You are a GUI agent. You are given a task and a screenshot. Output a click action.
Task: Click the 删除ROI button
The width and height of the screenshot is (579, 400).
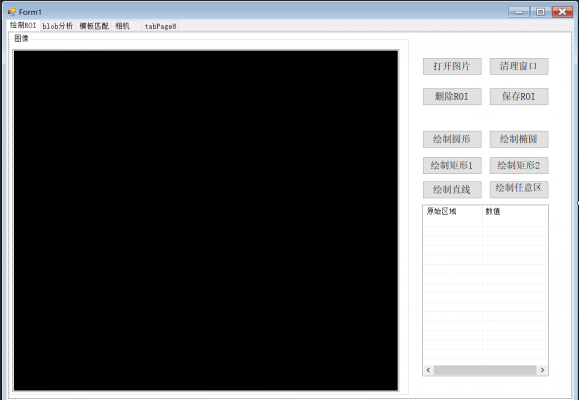click(452, 96)
